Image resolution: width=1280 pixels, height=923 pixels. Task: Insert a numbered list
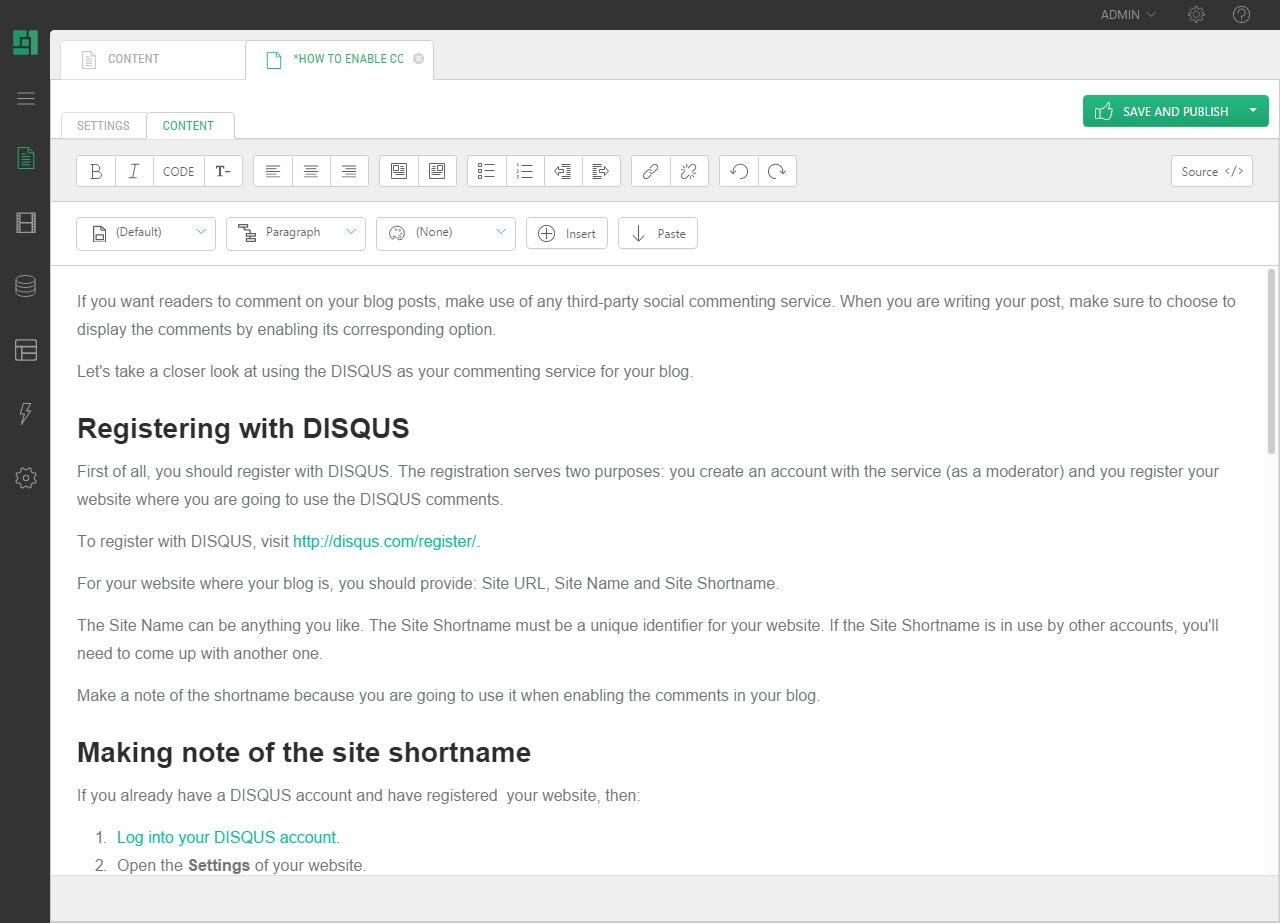coord(525,171)
